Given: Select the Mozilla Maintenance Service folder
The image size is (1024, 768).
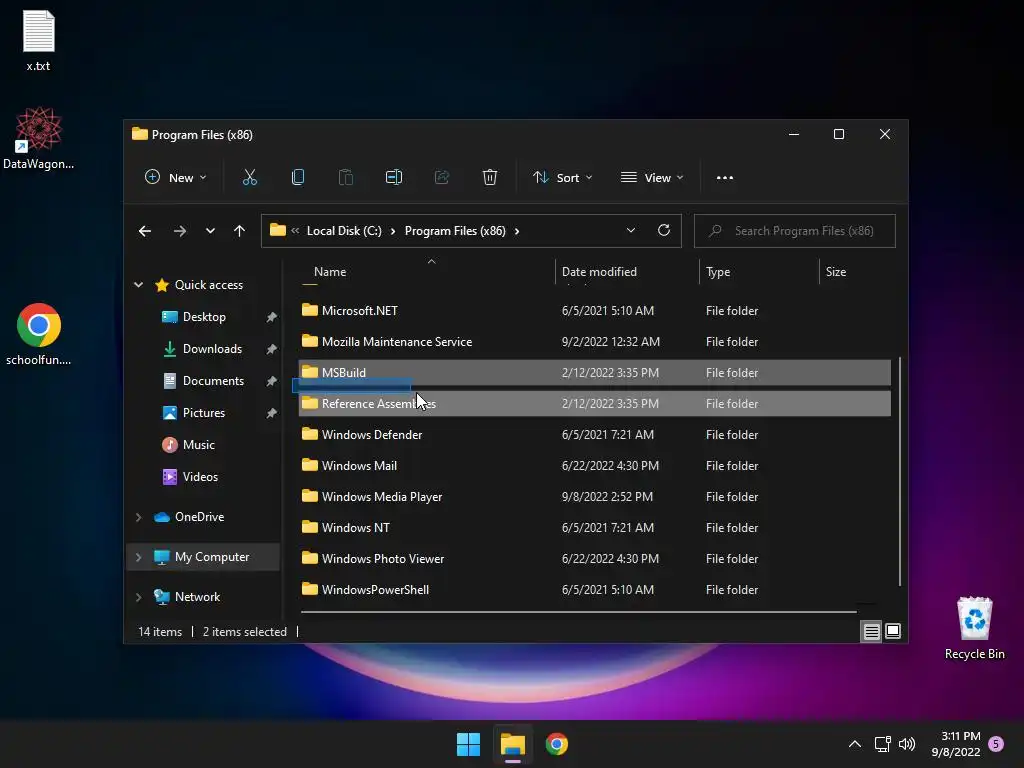Looking at the screenshot, I should (x=594, y=342).
